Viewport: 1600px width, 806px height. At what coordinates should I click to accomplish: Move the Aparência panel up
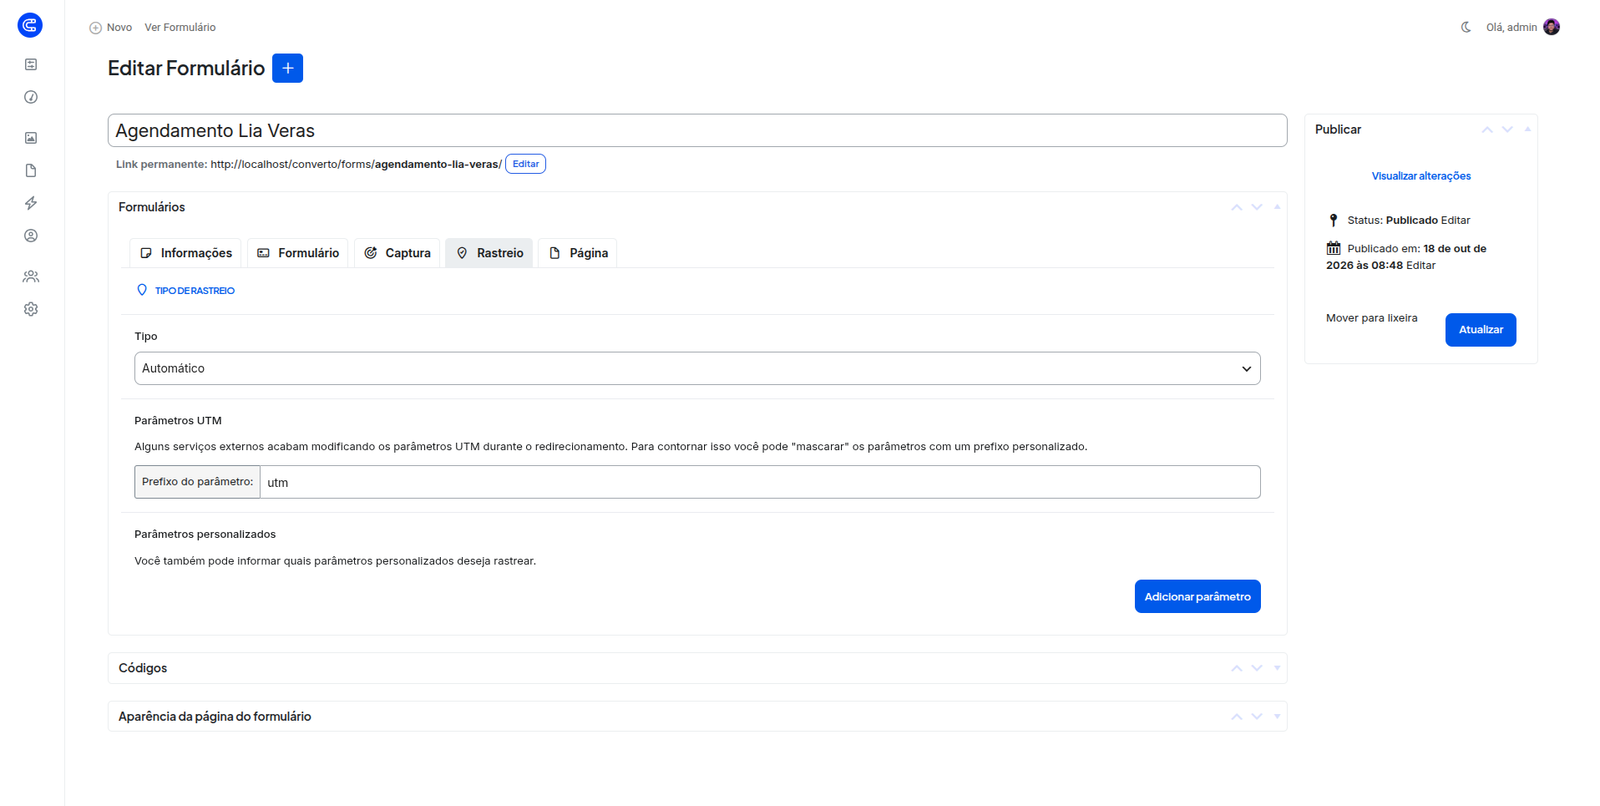(x=1237, y=716)
